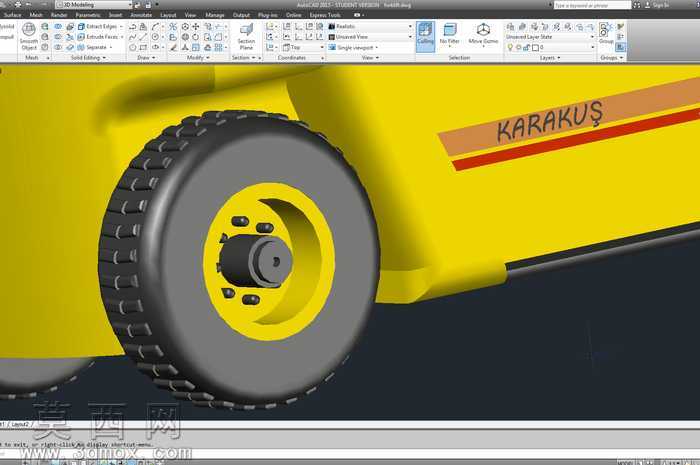Viewport: 700px width, 465px height.
Task: Switch to the Parametric ribbon tab
Action: [x=88, y=15]
